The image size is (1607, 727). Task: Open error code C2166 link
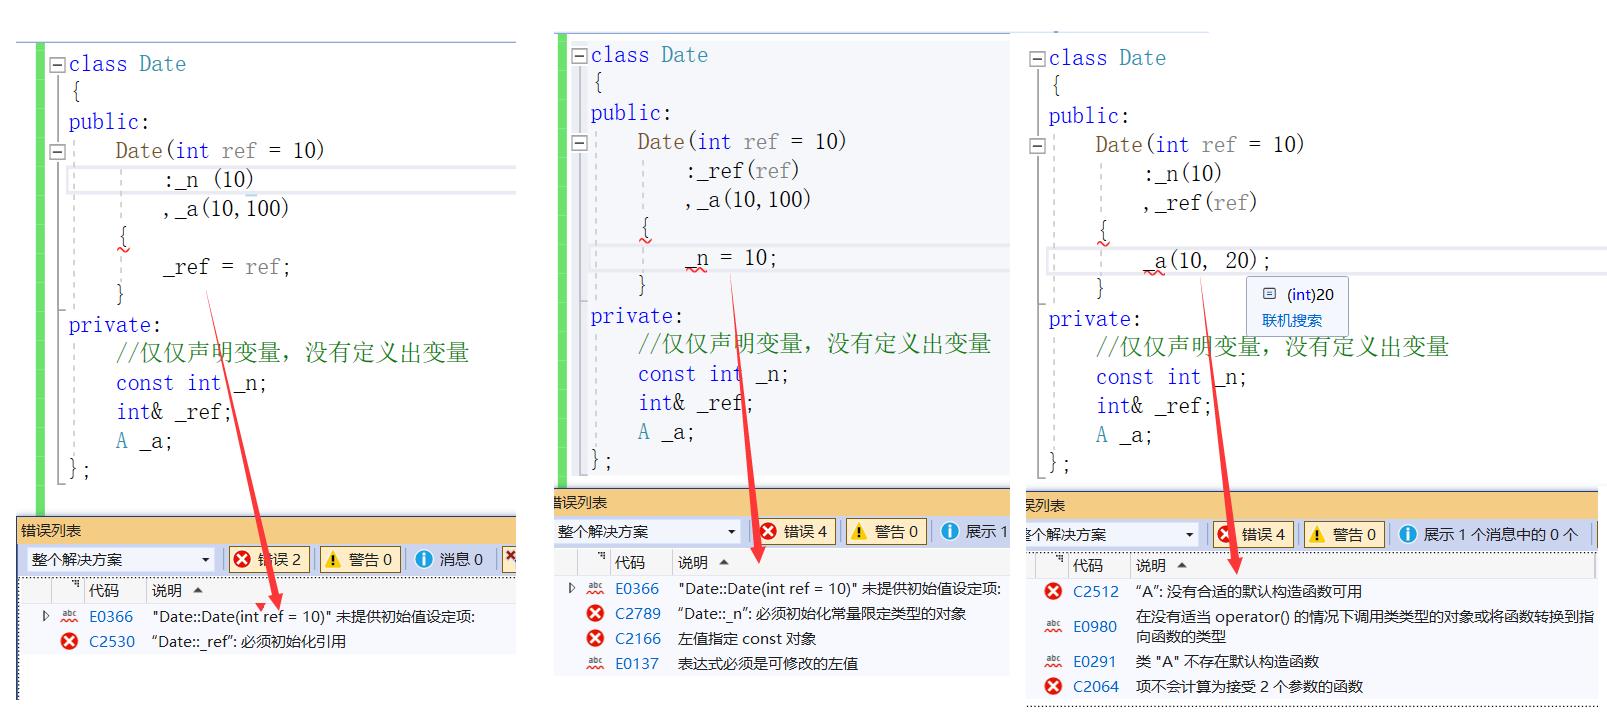click(638, 638)
